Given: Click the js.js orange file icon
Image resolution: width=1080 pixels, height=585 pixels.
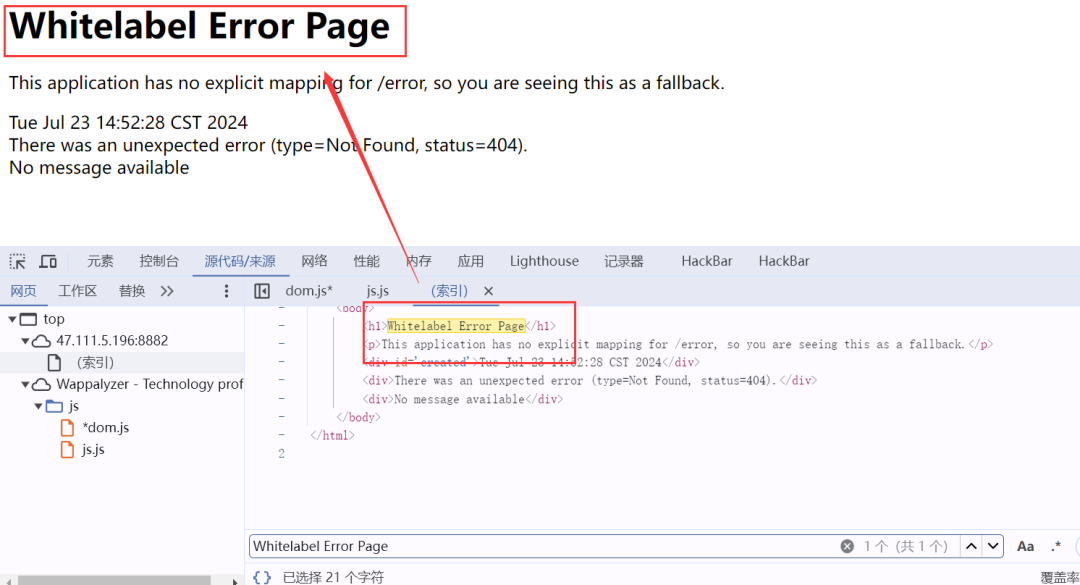Looking at the screenshot, I should click(x=68, y=450).
